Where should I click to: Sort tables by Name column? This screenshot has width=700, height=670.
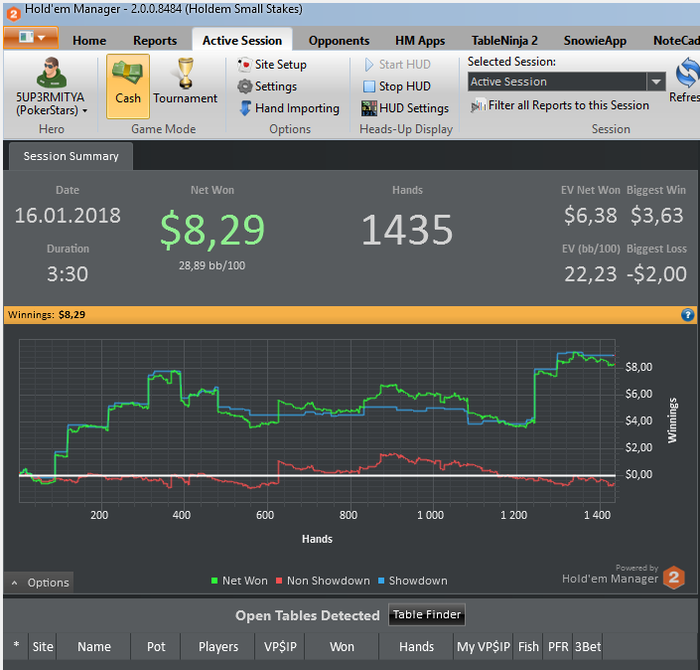(94, 646)
